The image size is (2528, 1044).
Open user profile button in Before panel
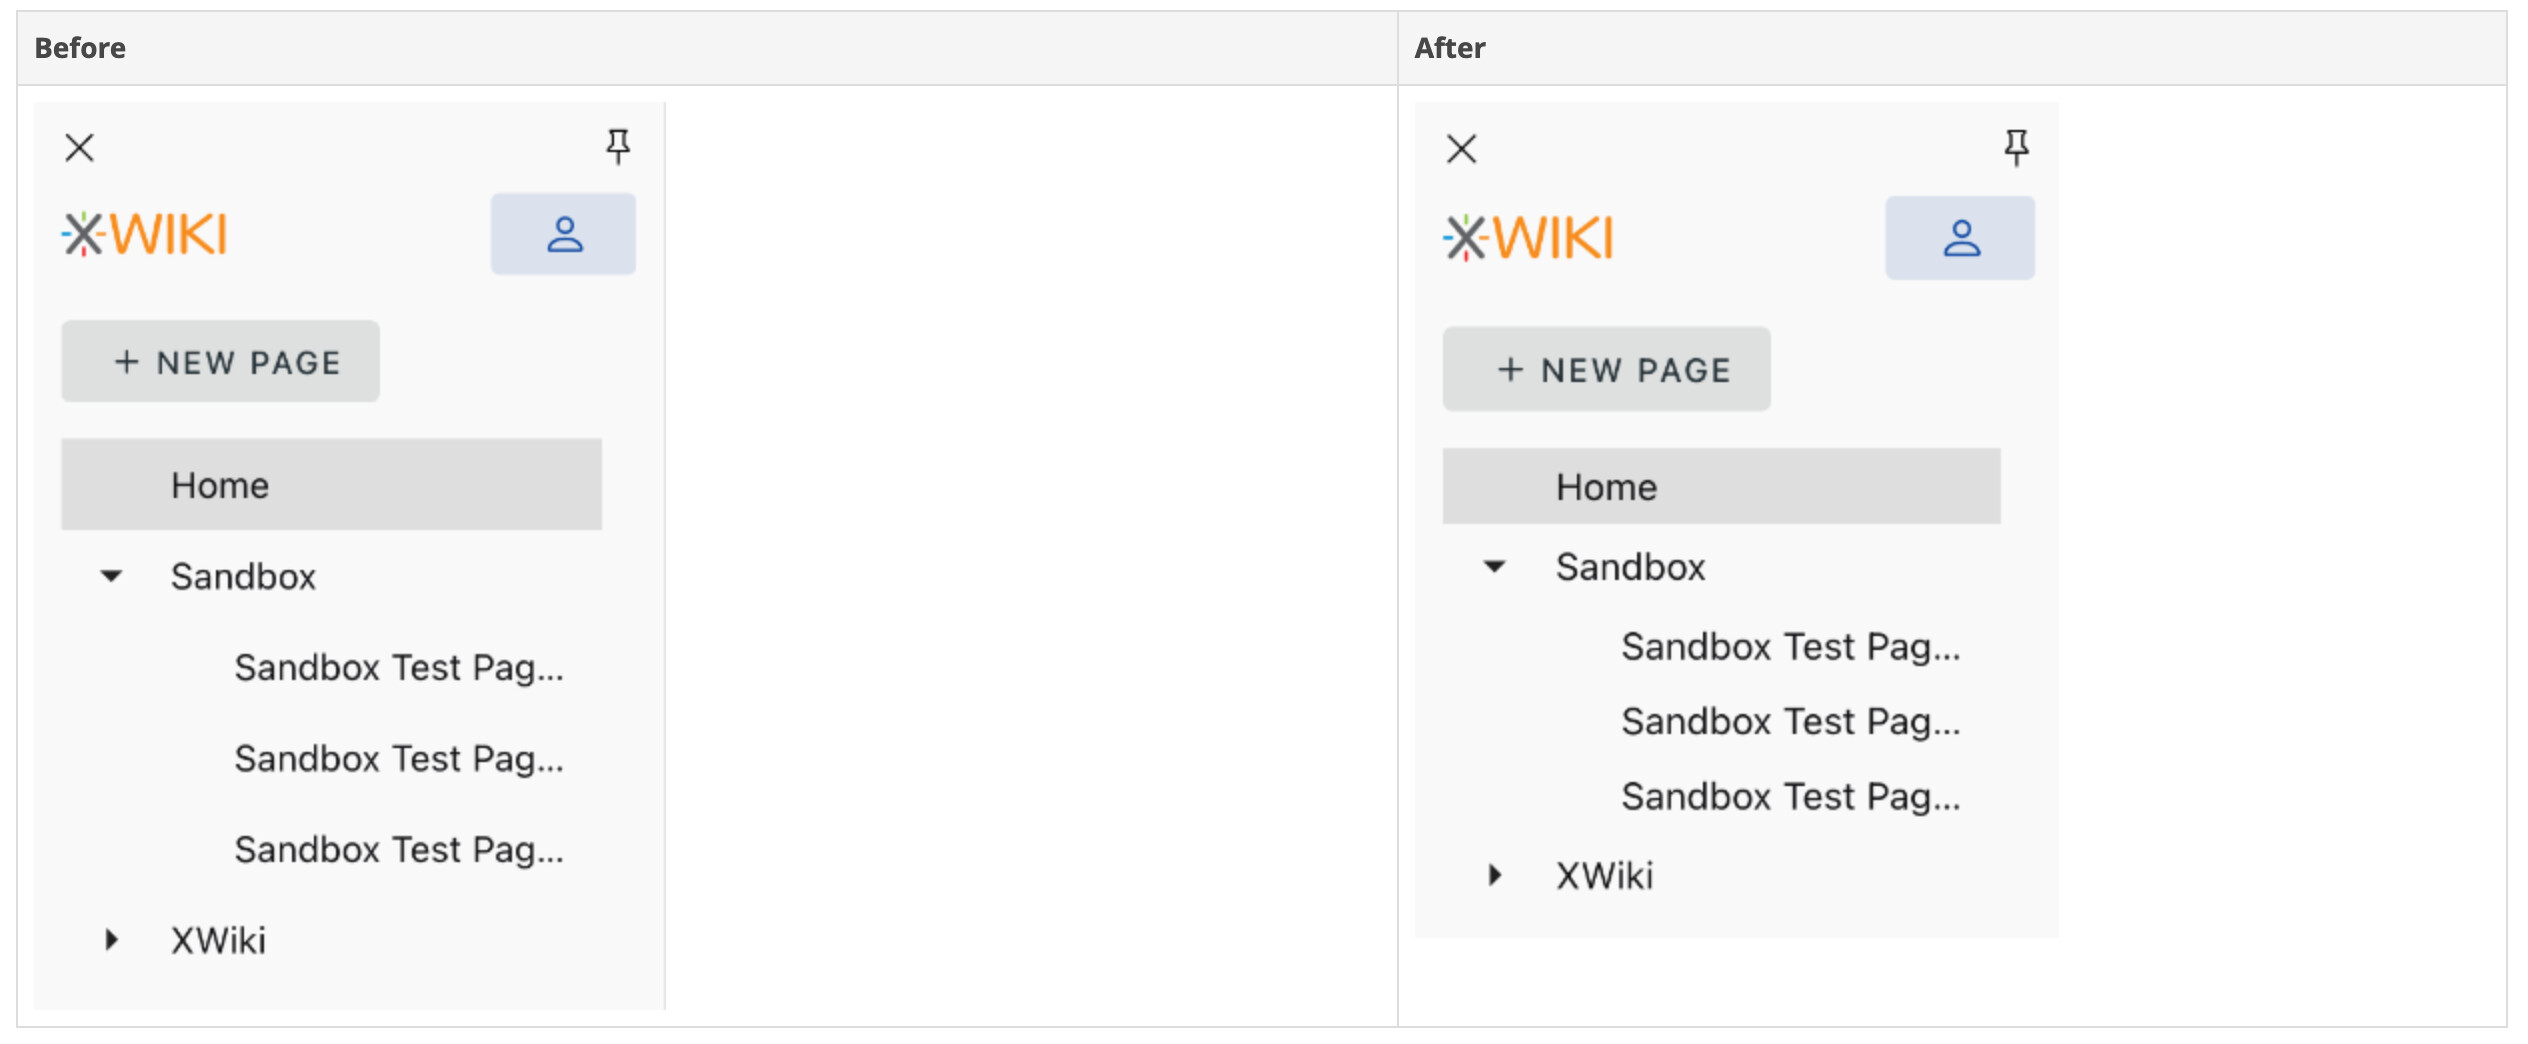coord(563,234)
